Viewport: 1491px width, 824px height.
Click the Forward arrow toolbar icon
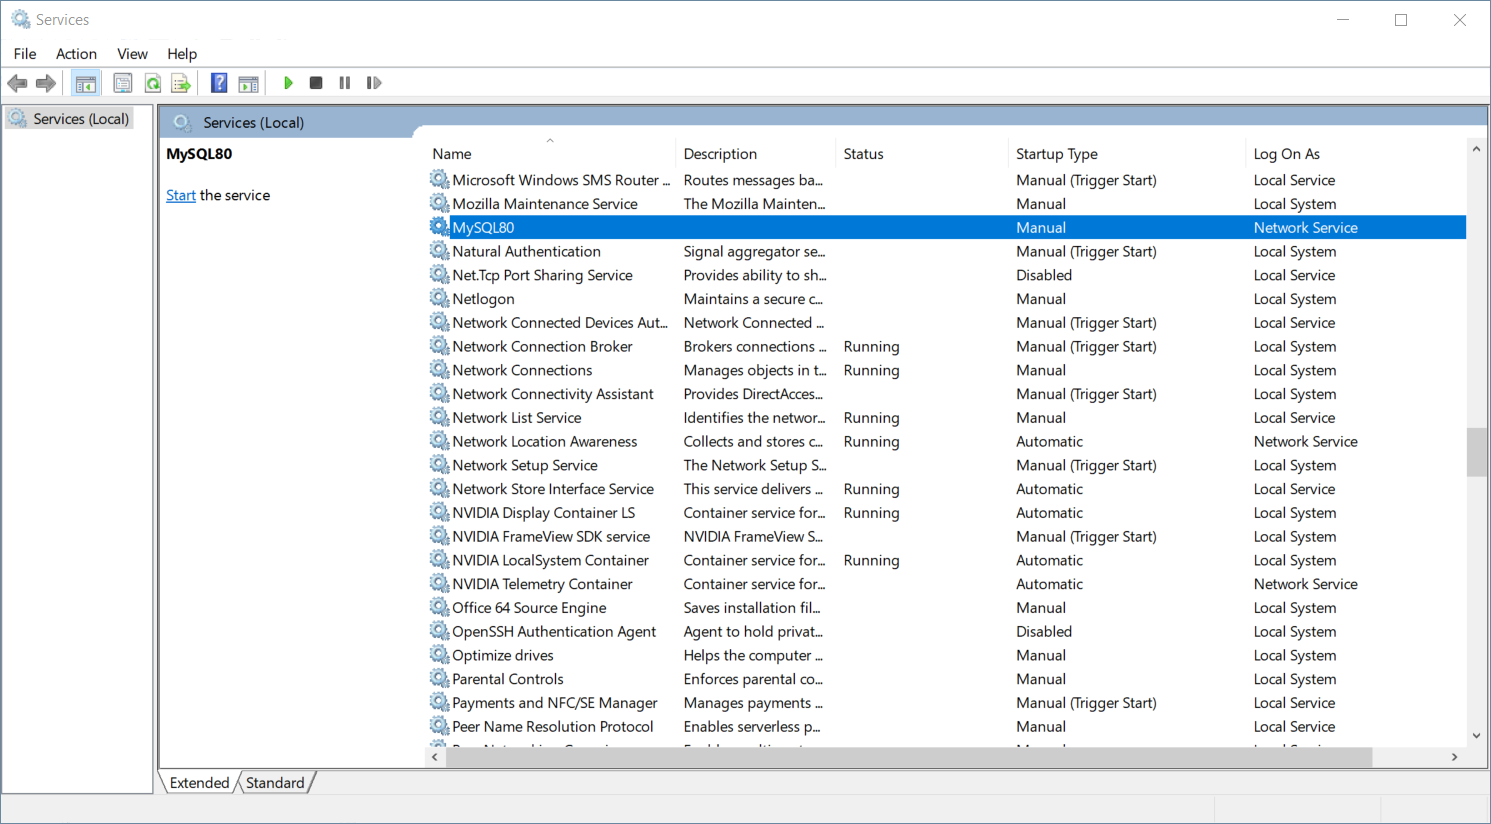46,83
